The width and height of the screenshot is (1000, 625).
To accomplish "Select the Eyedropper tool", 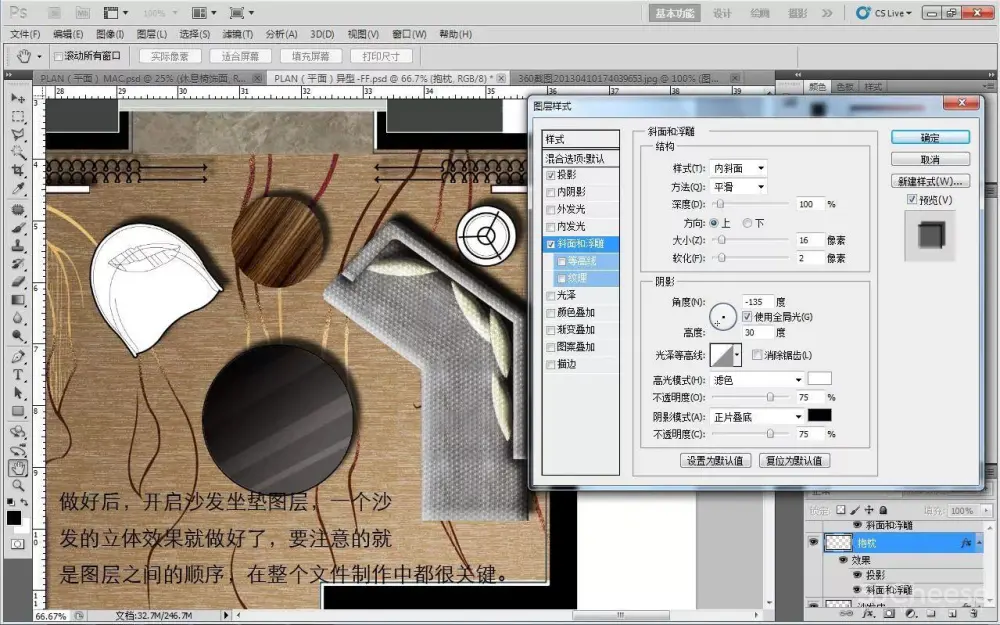I will 18,189.
